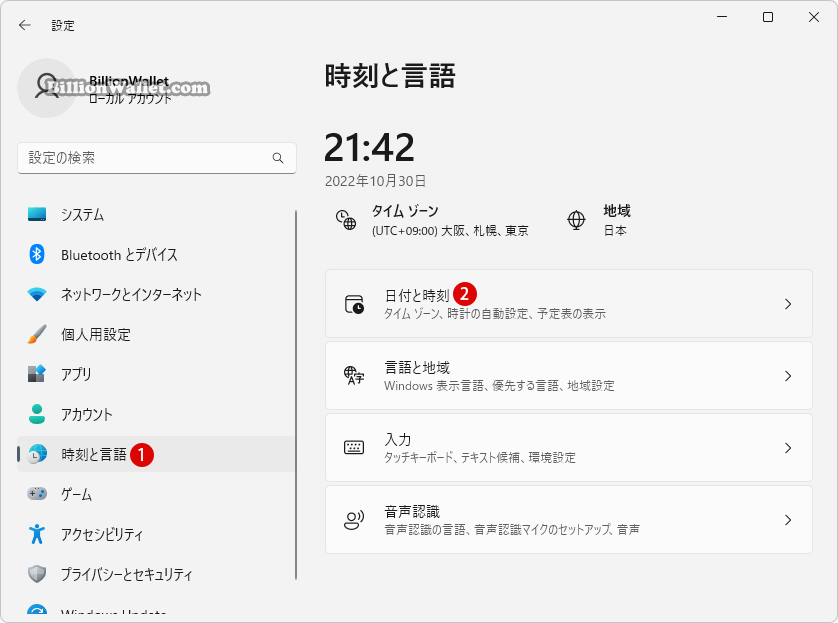Click the タイム ゾーン clock-globe icon
Viewport: 838px width, 623px height.
click(346, 220)
